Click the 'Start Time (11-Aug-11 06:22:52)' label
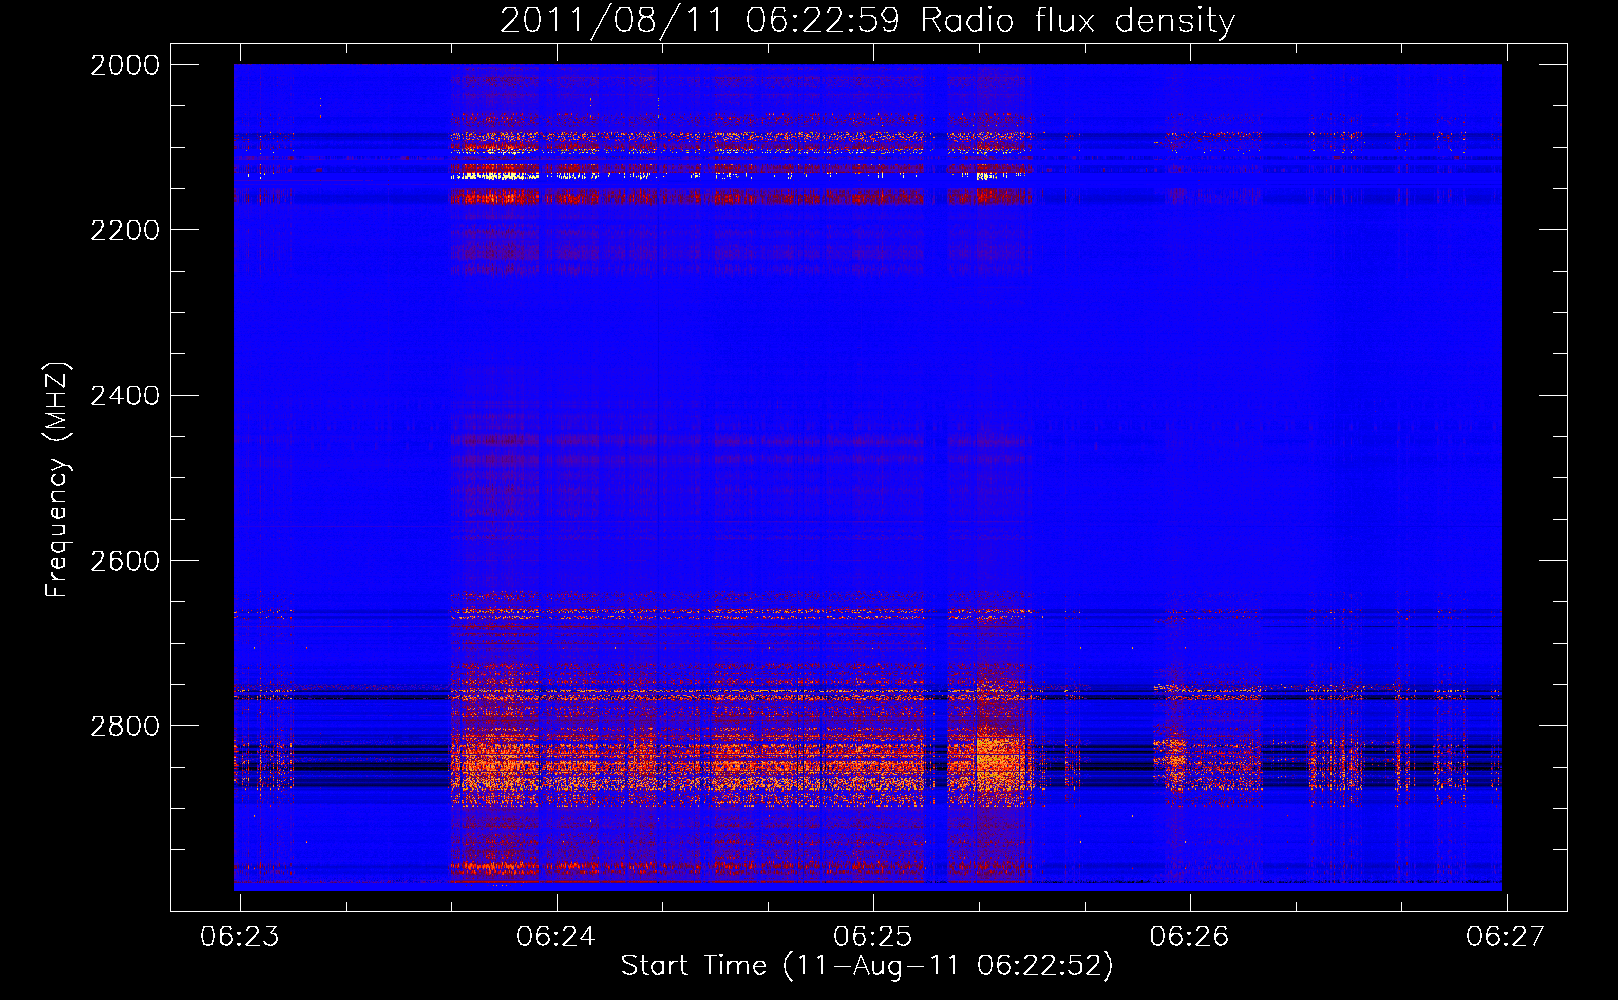The width and height of the screenshot is (1618, 1000). coord(867,966)
